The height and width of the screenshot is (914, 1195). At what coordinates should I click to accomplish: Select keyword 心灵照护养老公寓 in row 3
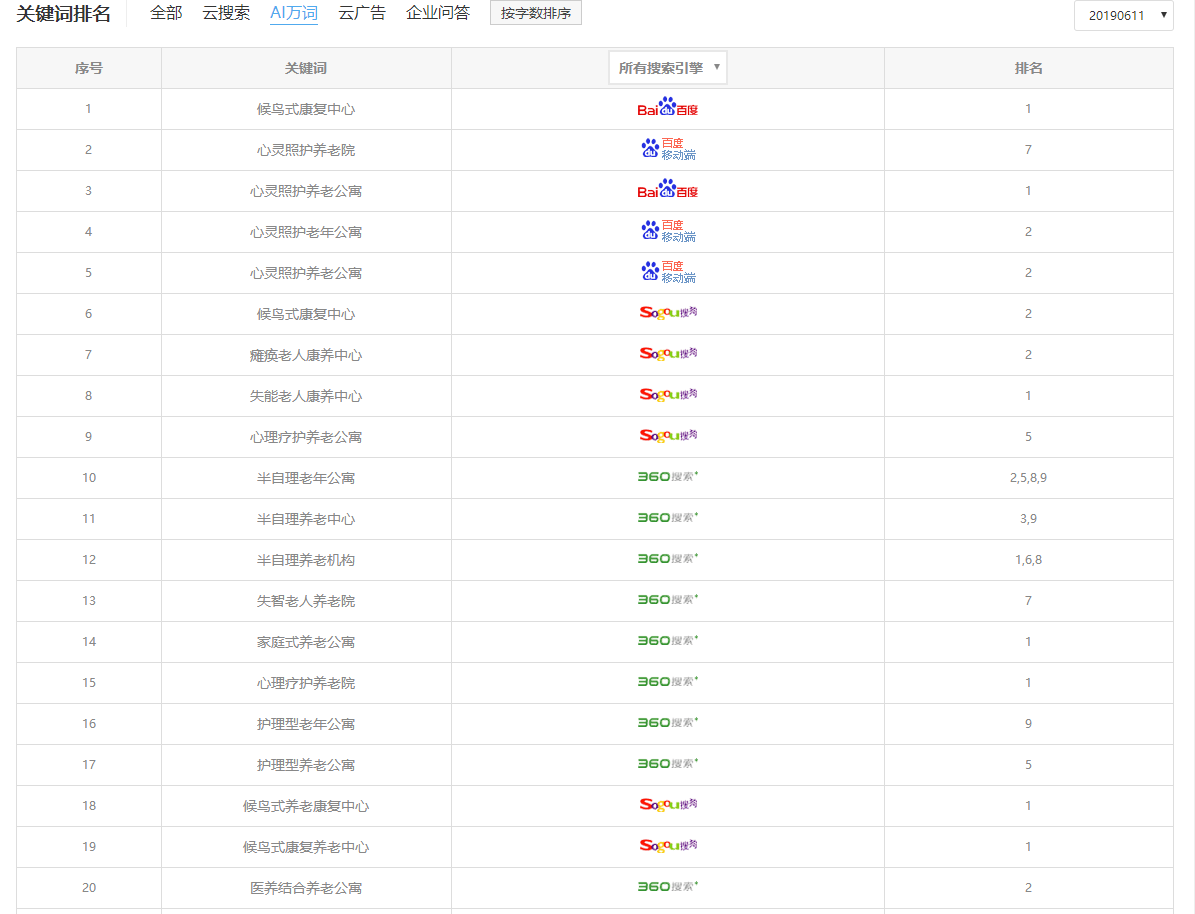point(306,191)
